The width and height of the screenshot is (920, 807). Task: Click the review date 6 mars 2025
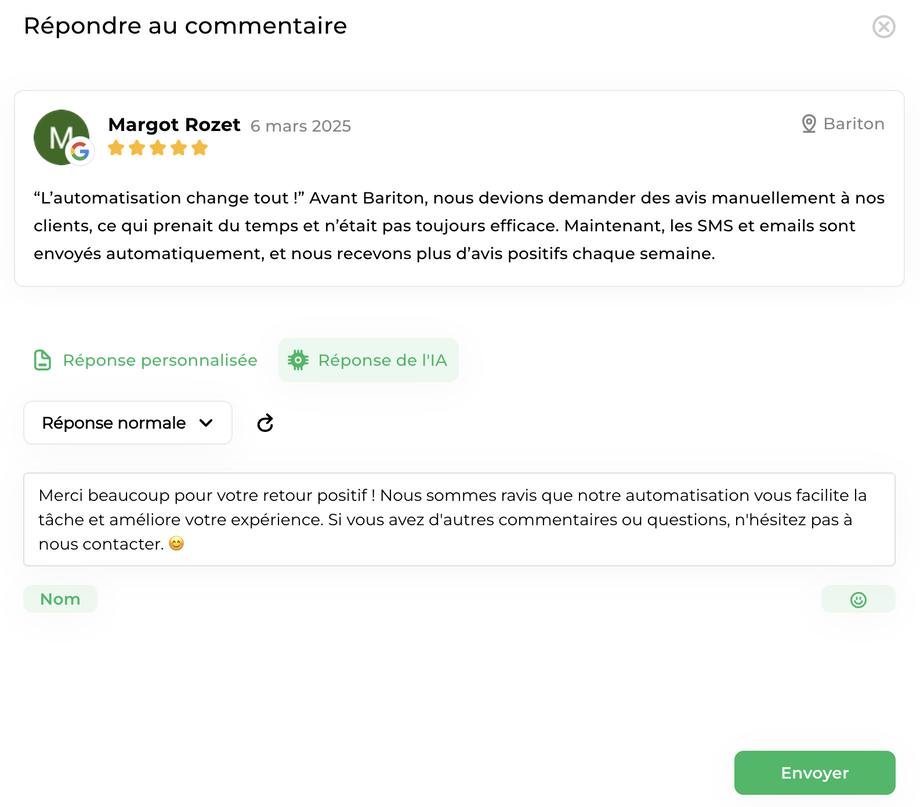[300, 126]
